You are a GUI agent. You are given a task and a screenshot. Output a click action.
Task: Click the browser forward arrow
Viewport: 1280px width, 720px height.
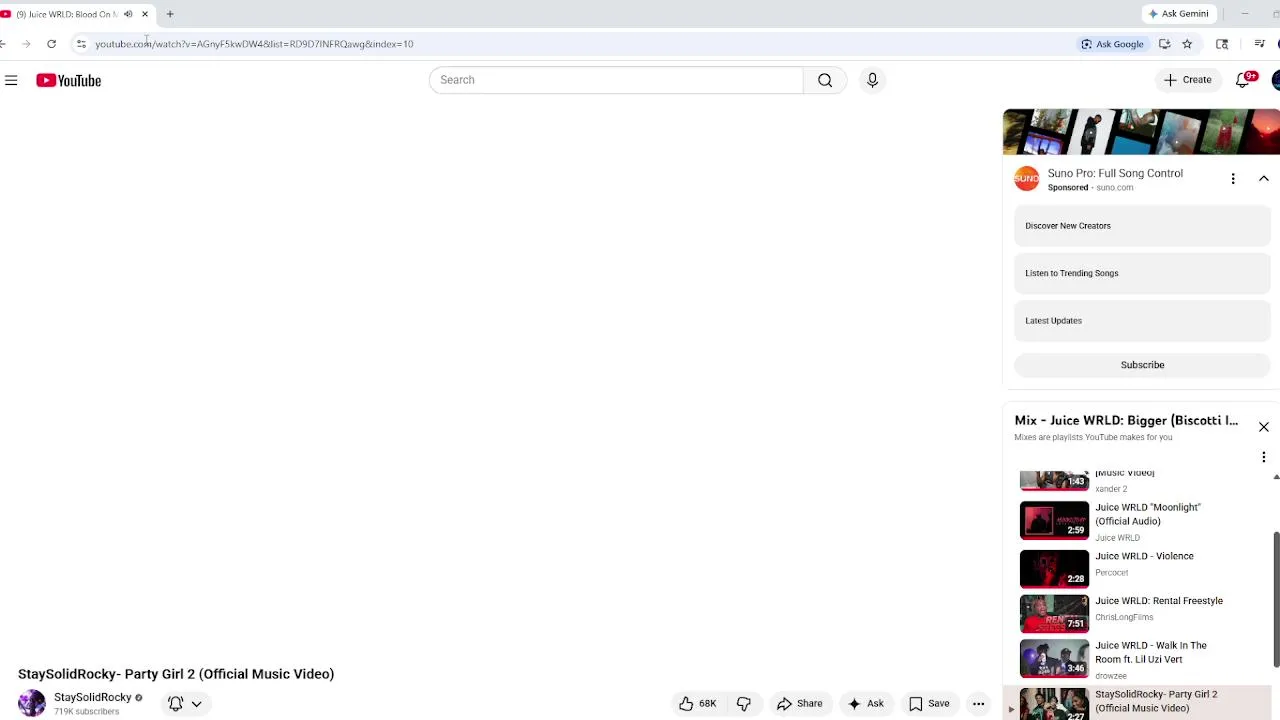click(x=26, y=44)
